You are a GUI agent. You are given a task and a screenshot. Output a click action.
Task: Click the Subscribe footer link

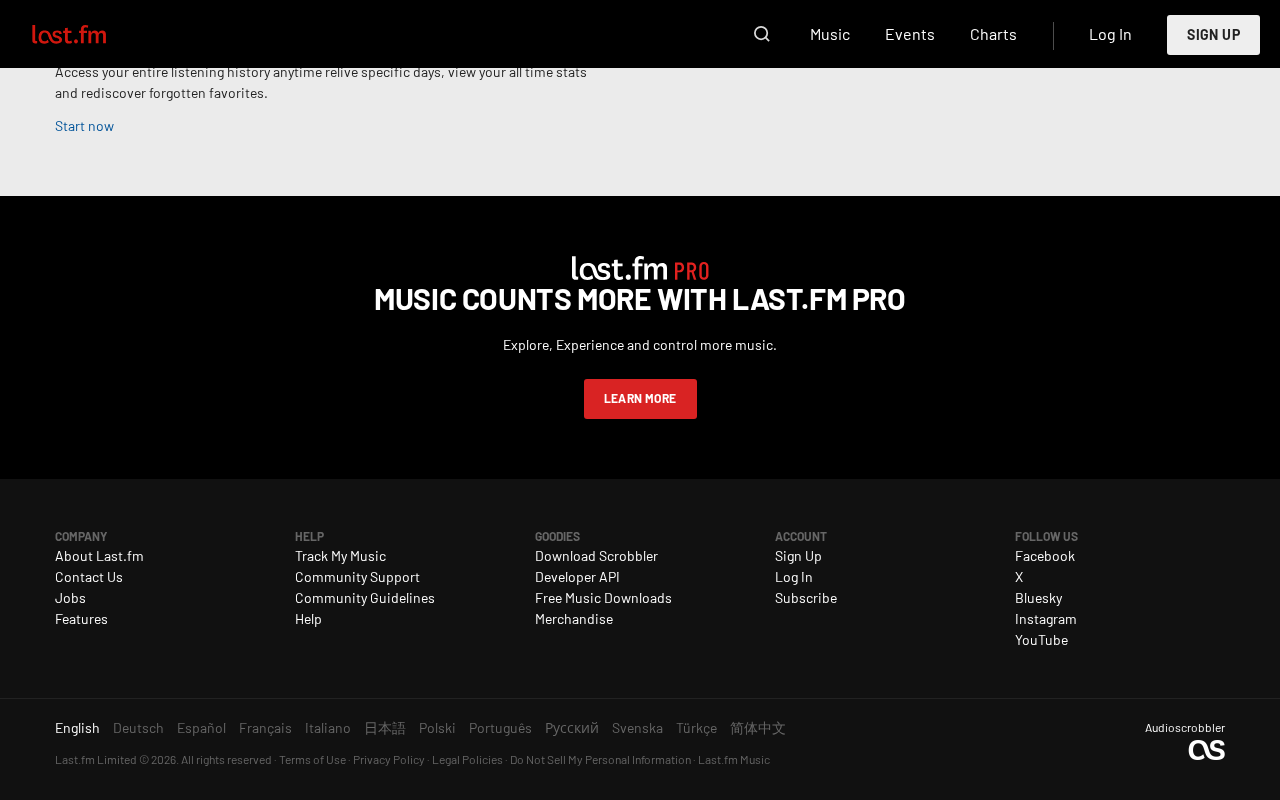point(806,598)
